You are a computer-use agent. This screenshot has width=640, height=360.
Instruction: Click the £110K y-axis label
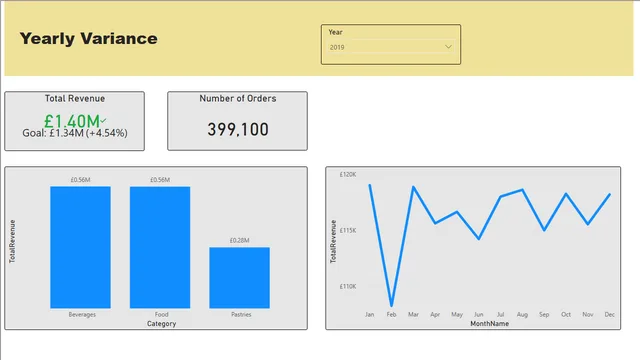(348, 287)
